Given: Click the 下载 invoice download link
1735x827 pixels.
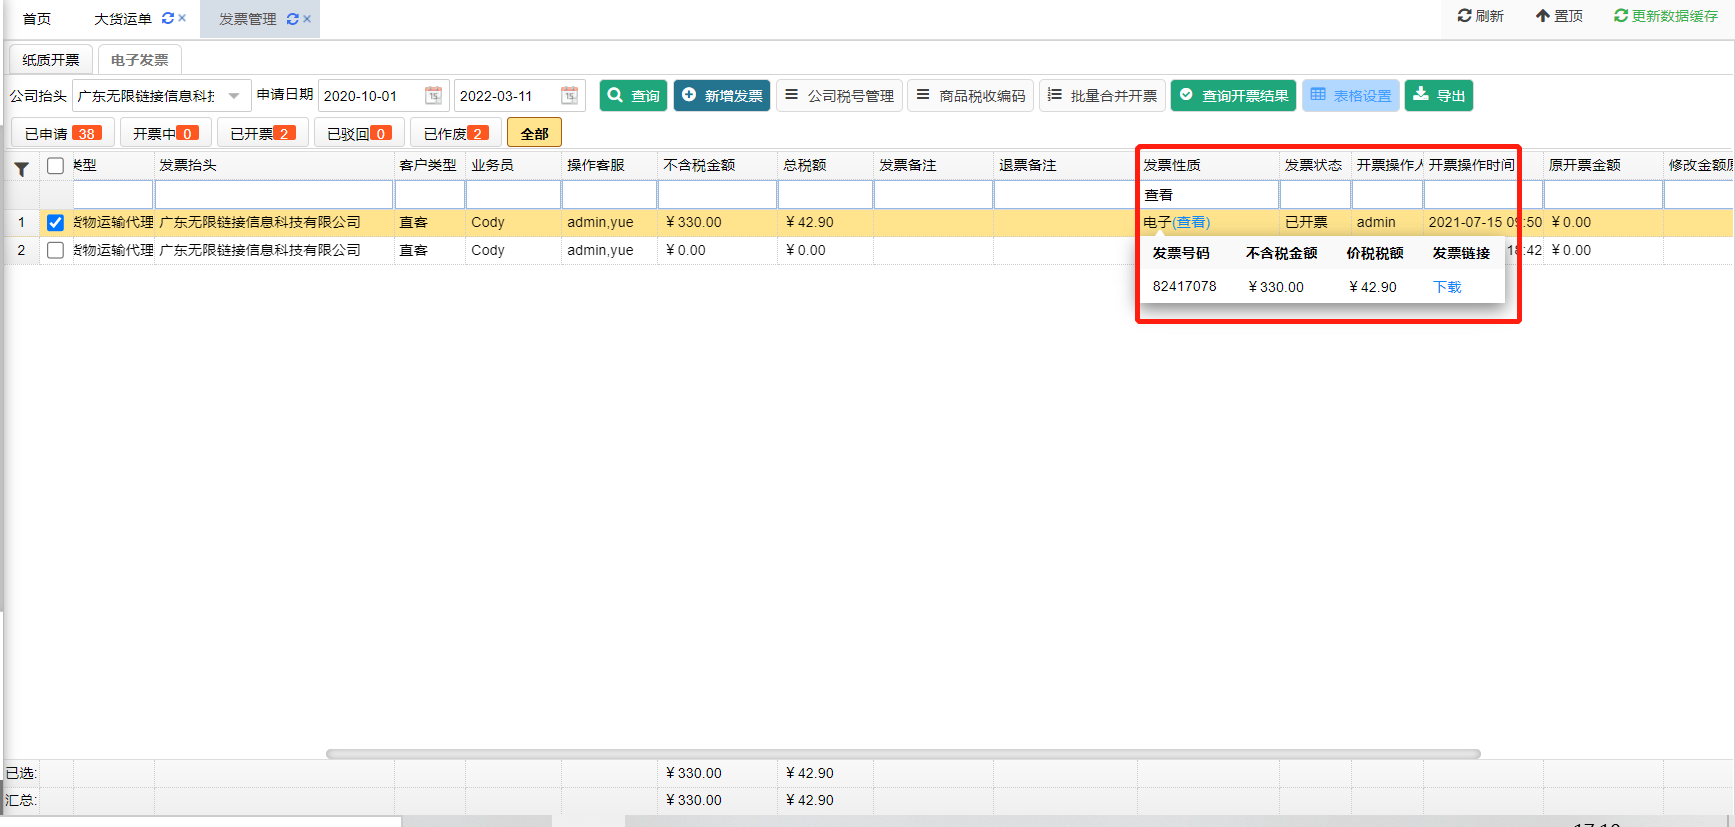Looking at the screenshot, I should [1447, 287].
